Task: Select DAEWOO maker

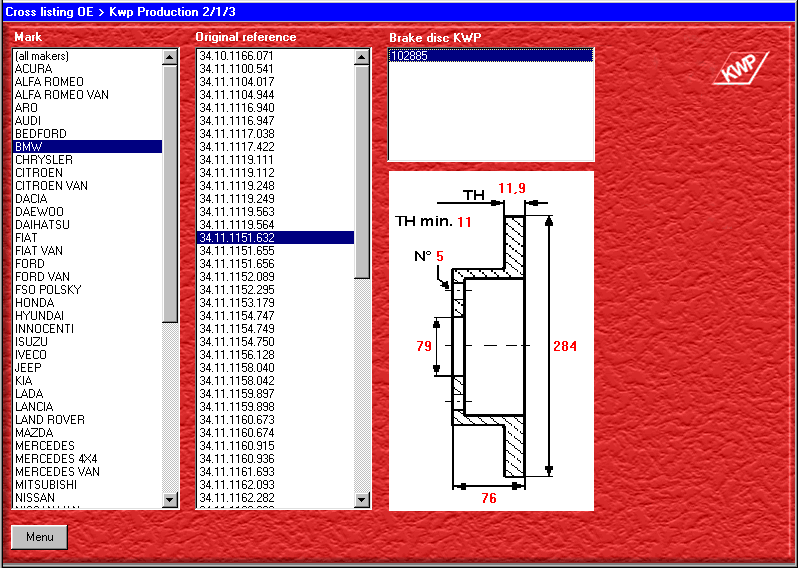Action: point(87,212)
